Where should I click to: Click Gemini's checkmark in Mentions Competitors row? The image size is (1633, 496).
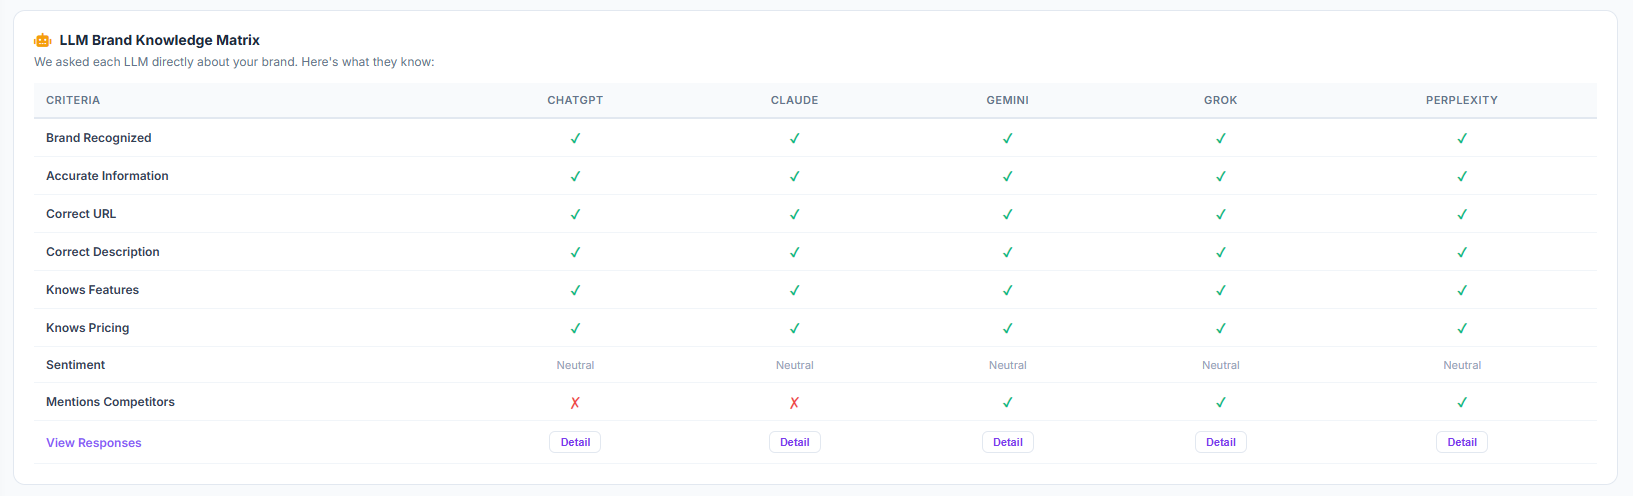pyautogui.click(x=1008, y=403)
